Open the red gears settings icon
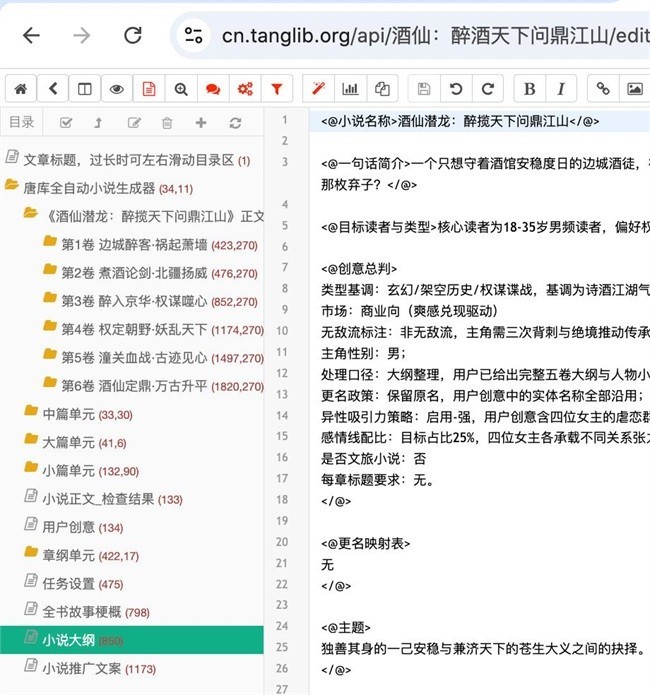Image resolution: width=650 pixels, height=695 pixels. [245, 89]
